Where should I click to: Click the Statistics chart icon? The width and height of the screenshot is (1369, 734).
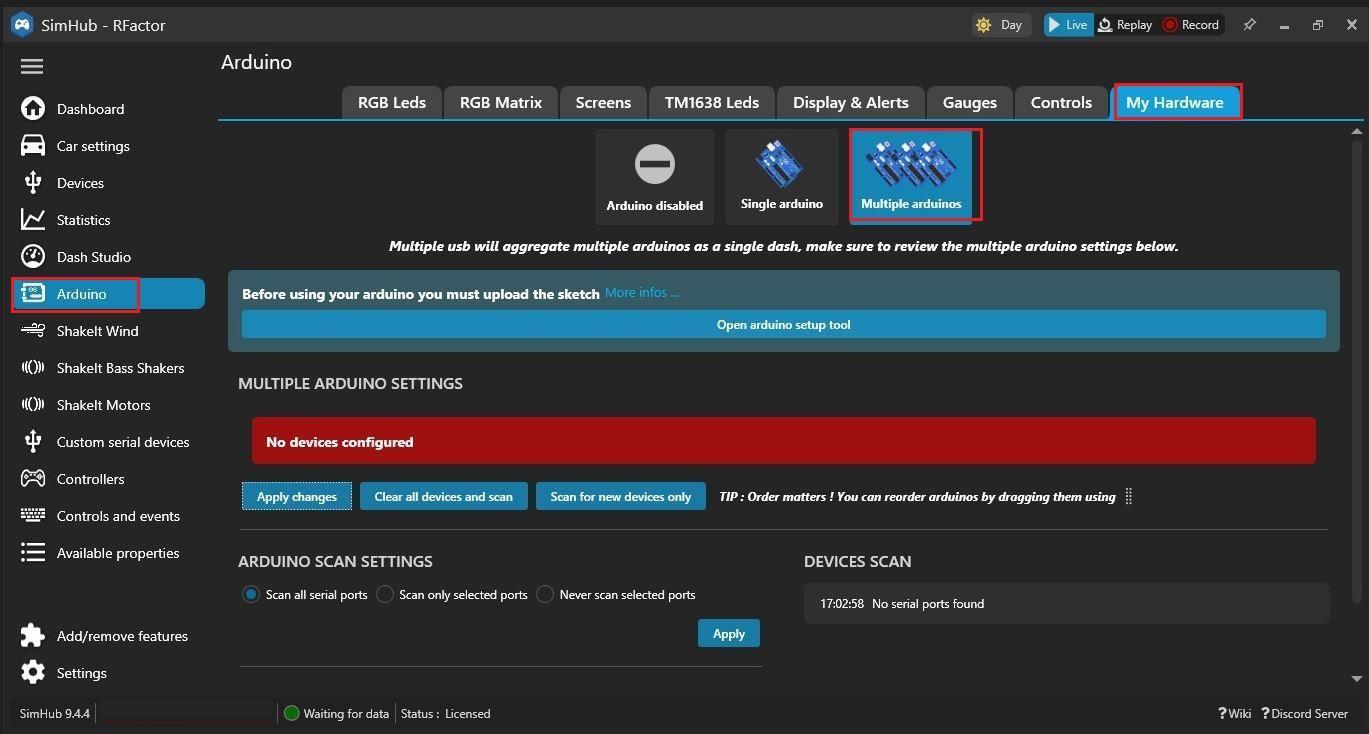(x=33, y=219)
